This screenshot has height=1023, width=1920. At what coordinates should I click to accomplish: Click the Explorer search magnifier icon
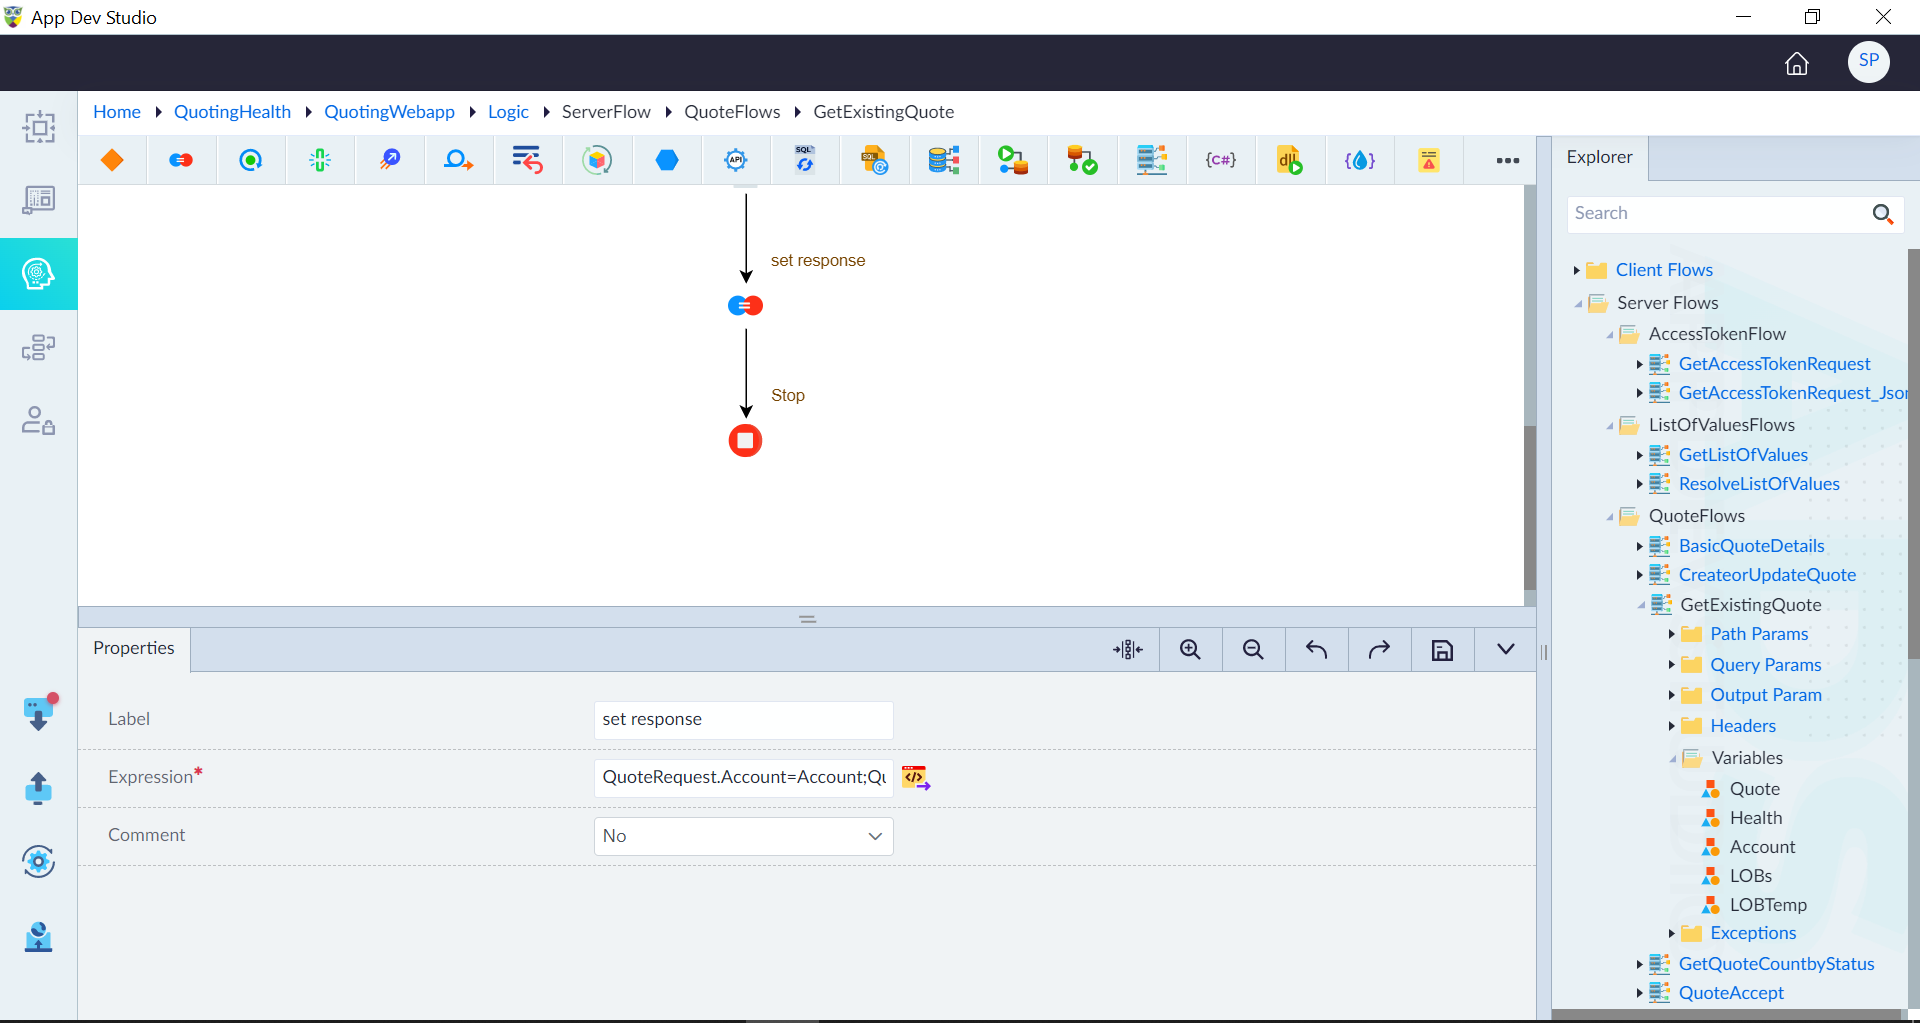tap(1882, 214)
